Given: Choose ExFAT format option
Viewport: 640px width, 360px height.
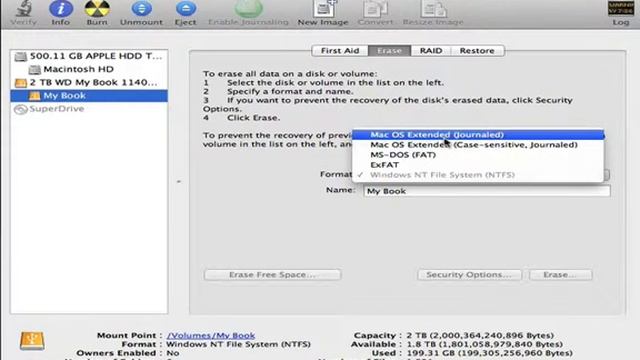Looking at the screenshot, I should [478, 165].
